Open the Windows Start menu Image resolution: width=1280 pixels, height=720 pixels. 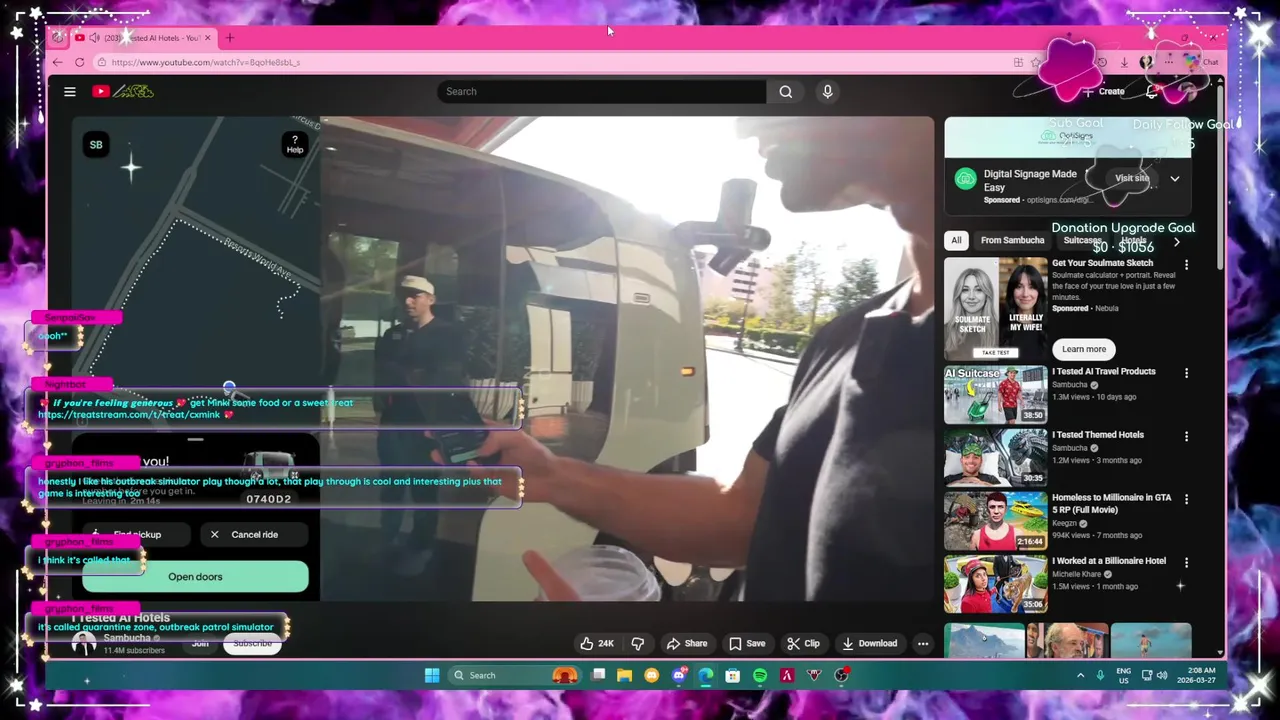point(432,675)
